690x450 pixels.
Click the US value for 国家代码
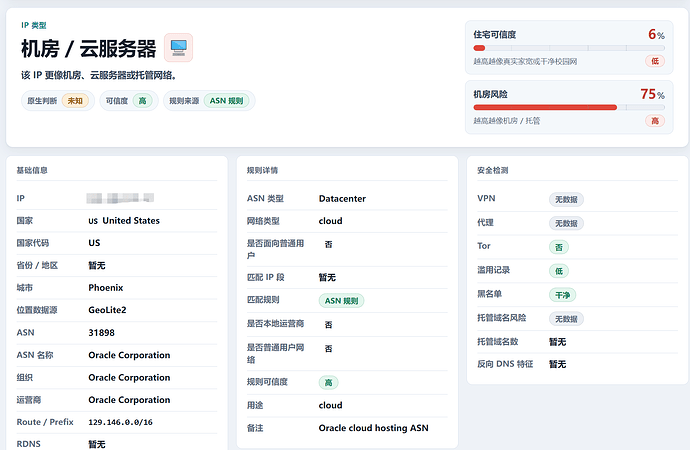[x=94, y=243]
